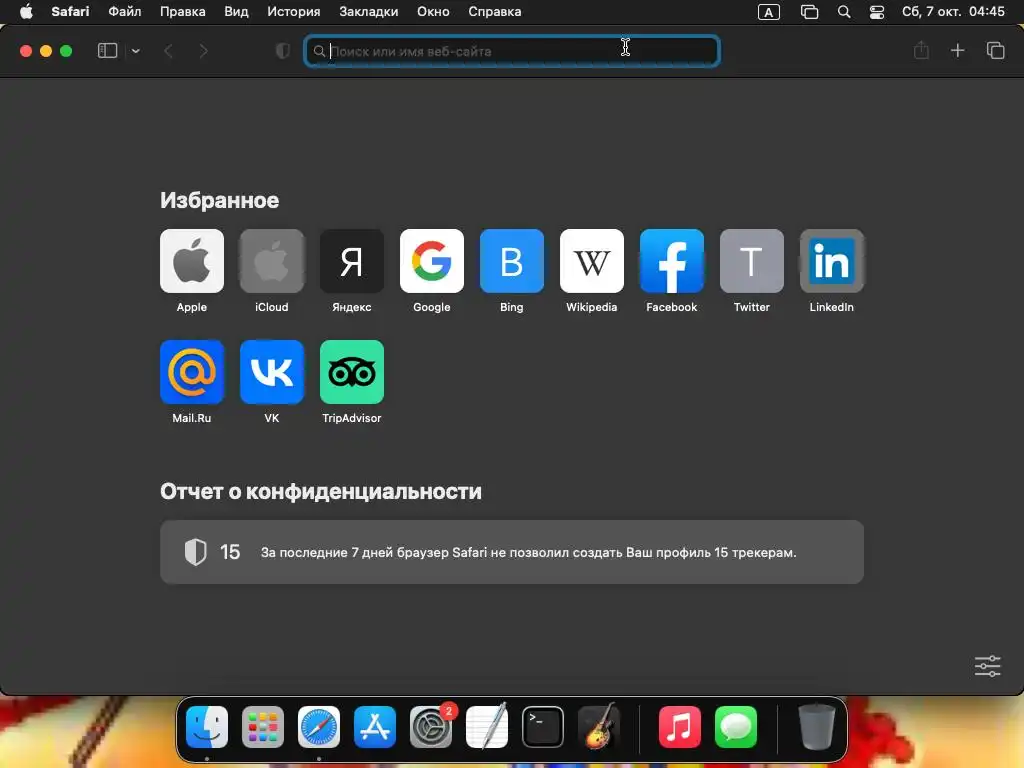1024x768 pixels.
Task: Open the Trash from the Dock
Action: click(816, 727)
